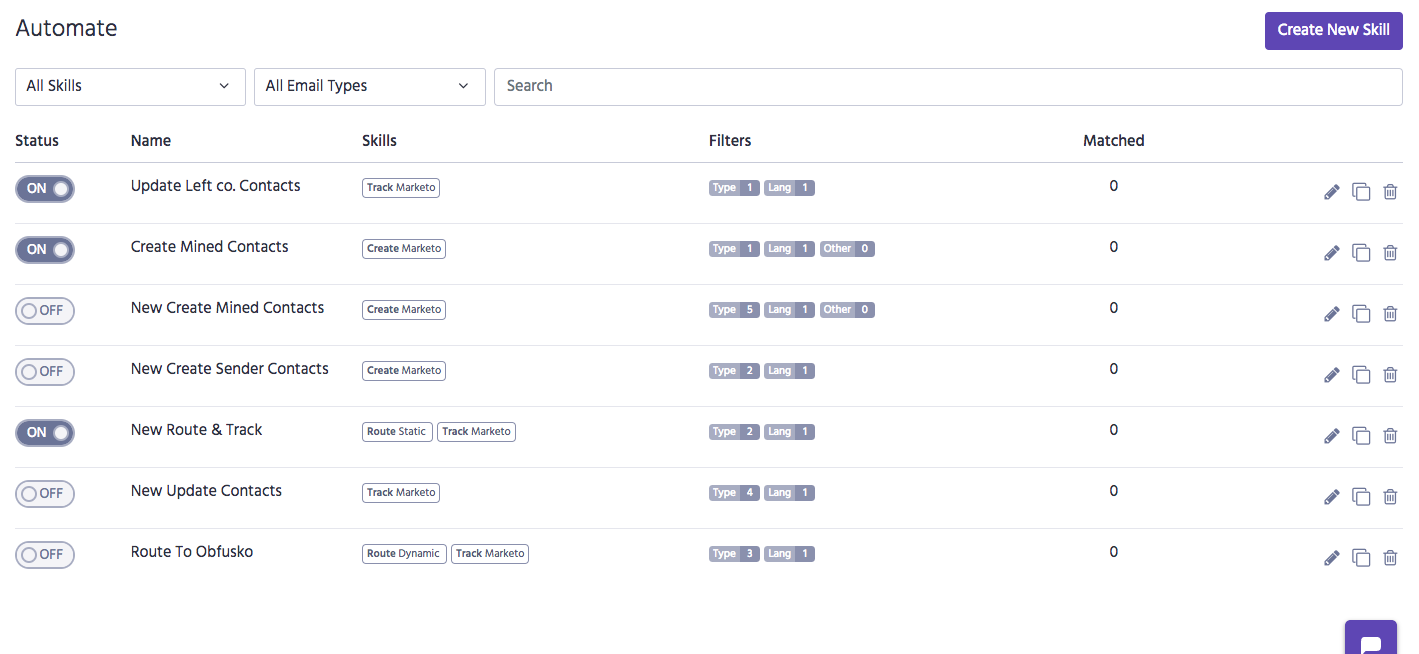Edit the Route To Obfusko skill
Viewport: 1419px width, 654px height.
[x=1331, y=558]
